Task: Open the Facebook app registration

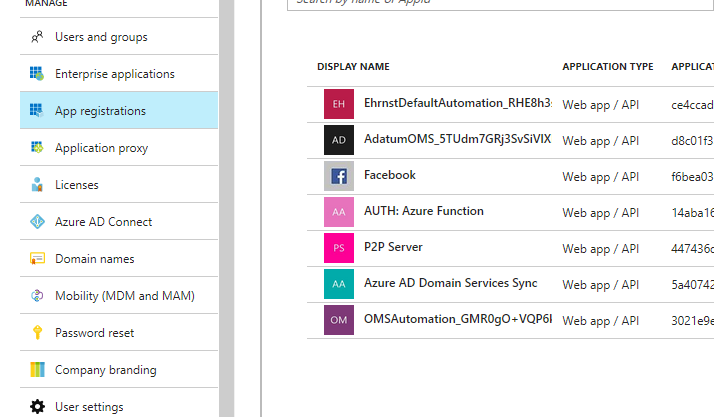Action: [x=390, y=175]
